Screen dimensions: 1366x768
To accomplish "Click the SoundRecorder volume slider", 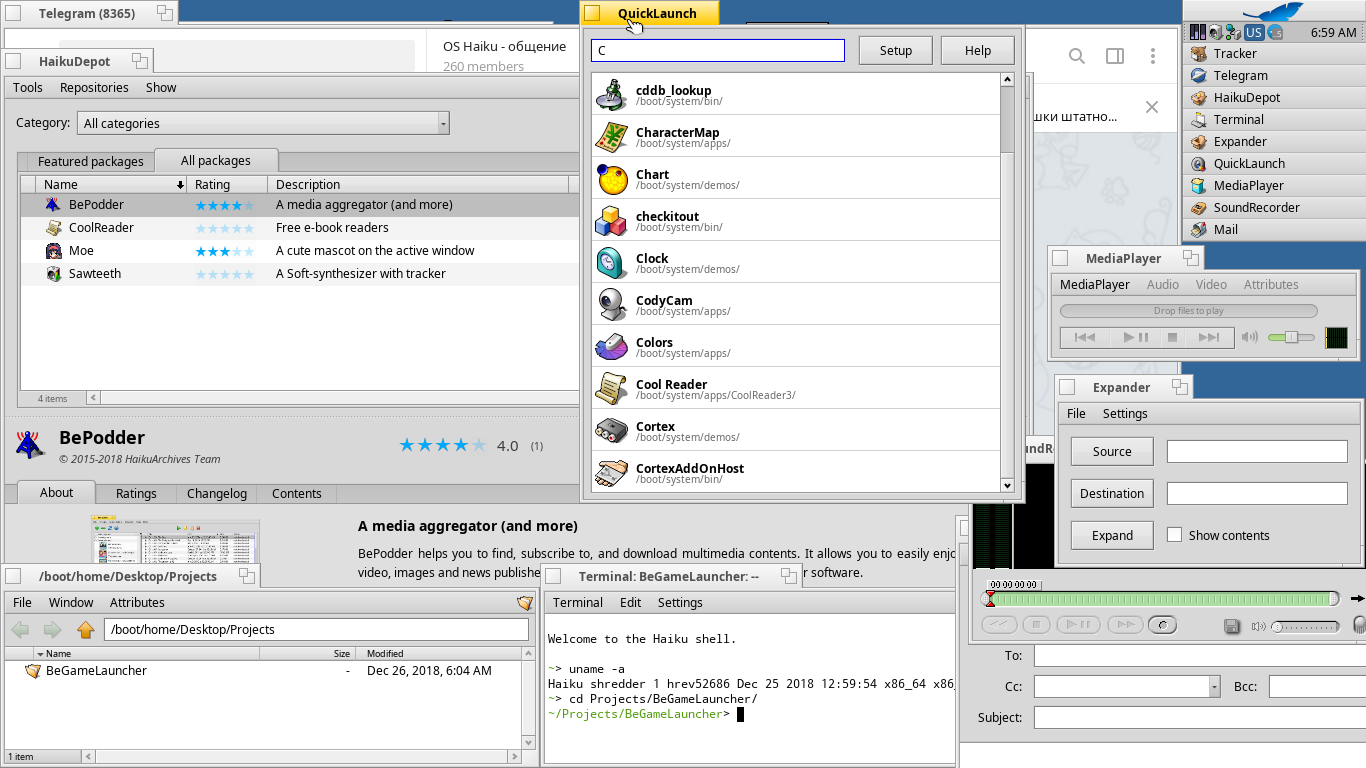I will pos(1305,627).
